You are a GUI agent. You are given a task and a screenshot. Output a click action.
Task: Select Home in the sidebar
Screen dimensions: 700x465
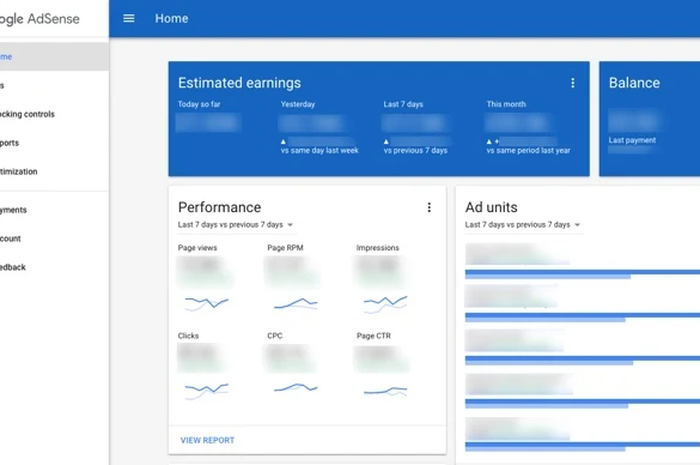coord(54,57)
